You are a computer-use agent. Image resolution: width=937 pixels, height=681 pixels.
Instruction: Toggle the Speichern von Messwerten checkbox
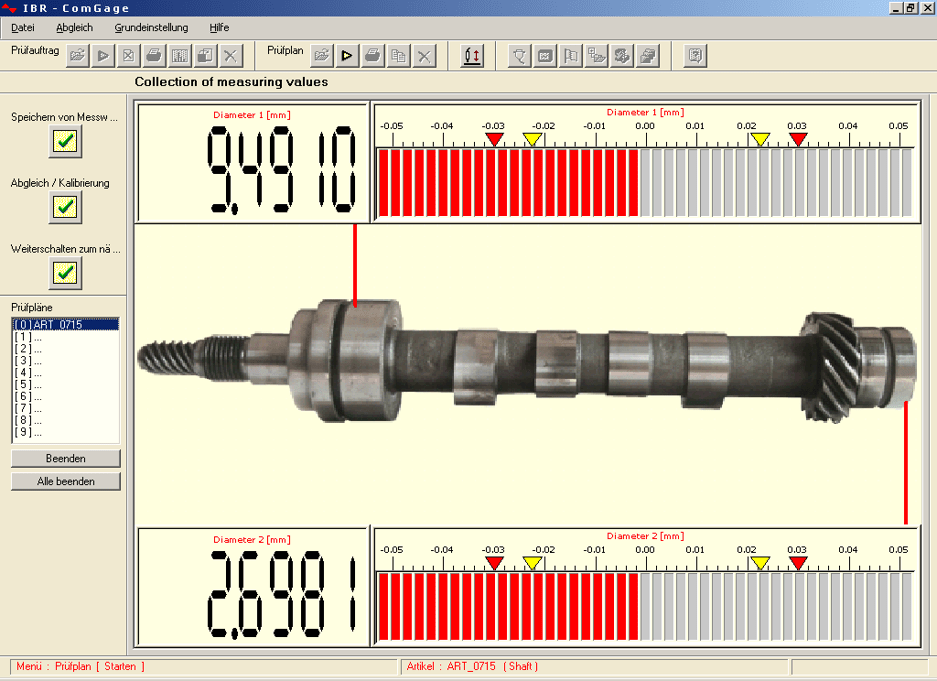(65, 142)
